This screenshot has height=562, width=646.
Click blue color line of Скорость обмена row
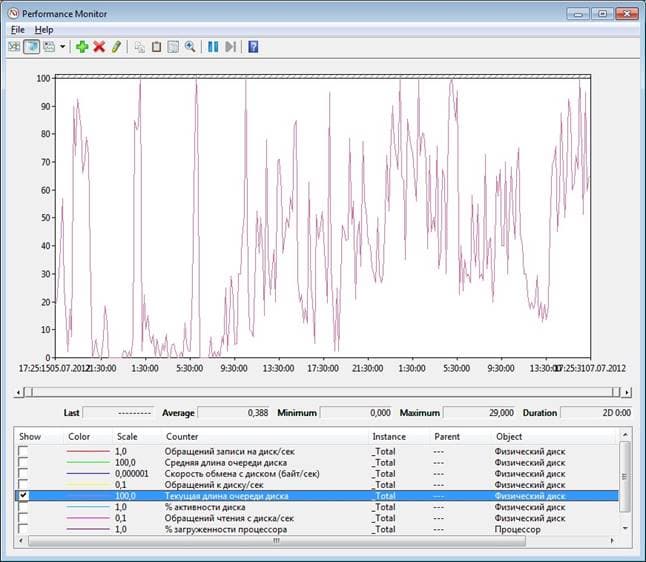(x=88, y=474)
